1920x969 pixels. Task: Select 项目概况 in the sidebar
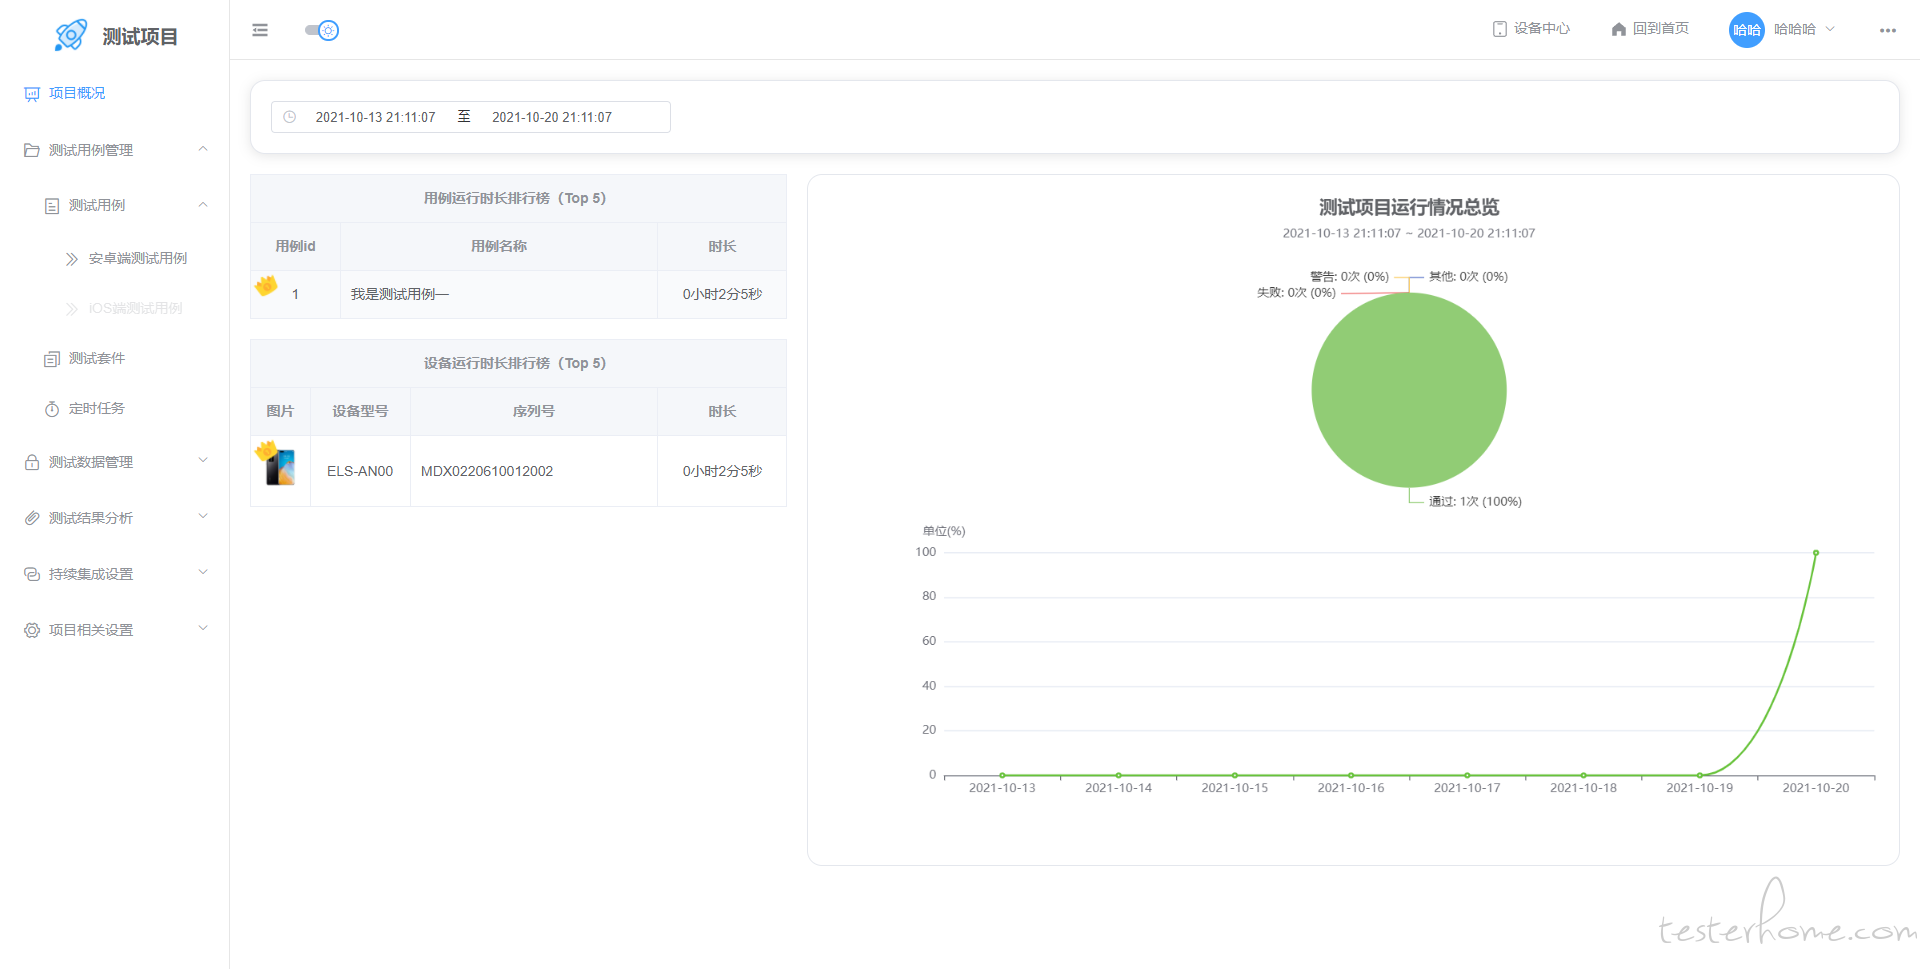pos(77,93)
